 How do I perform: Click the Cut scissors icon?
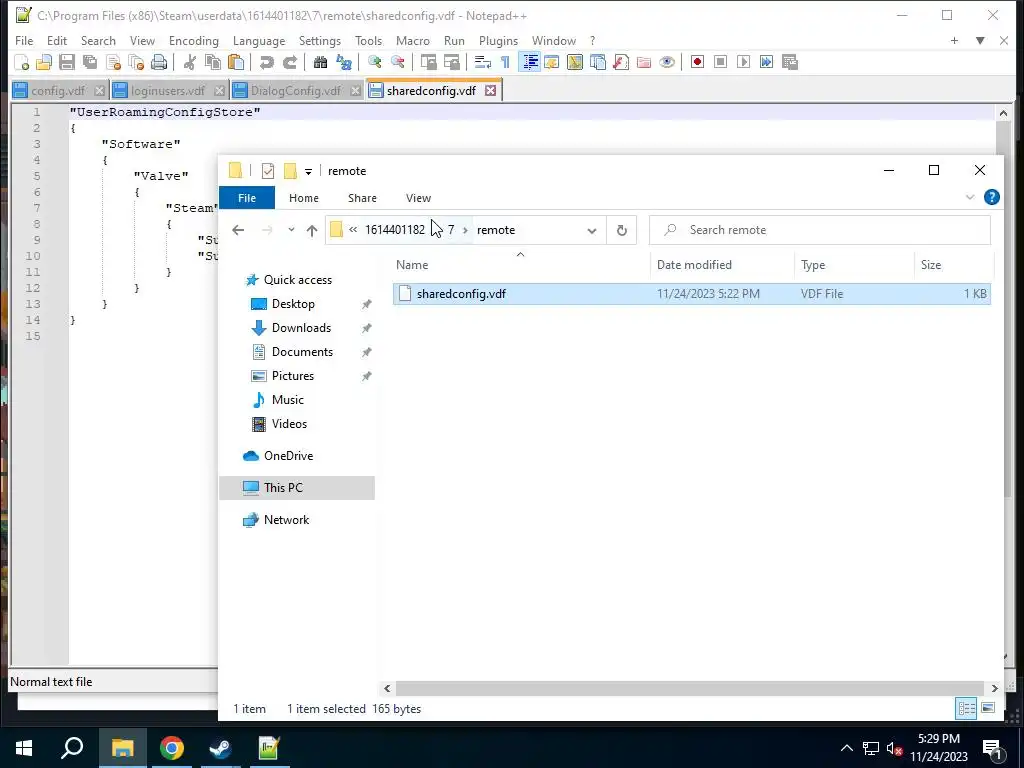pyautogui.click(x=189, y=62)
